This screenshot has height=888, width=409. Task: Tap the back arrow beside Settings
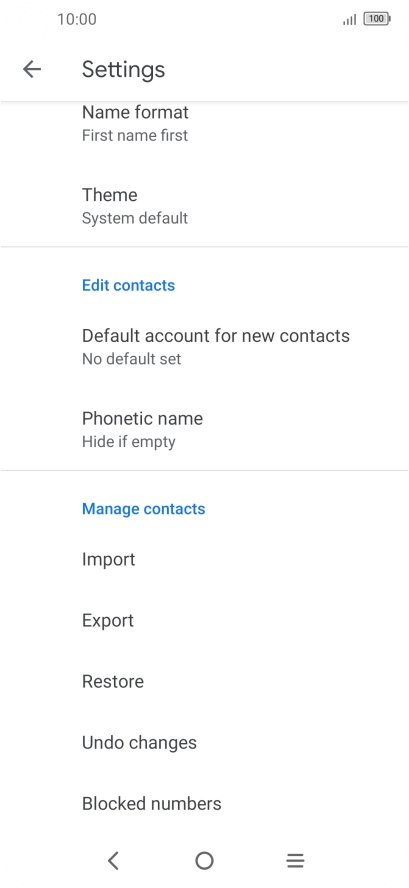point(32,69)
